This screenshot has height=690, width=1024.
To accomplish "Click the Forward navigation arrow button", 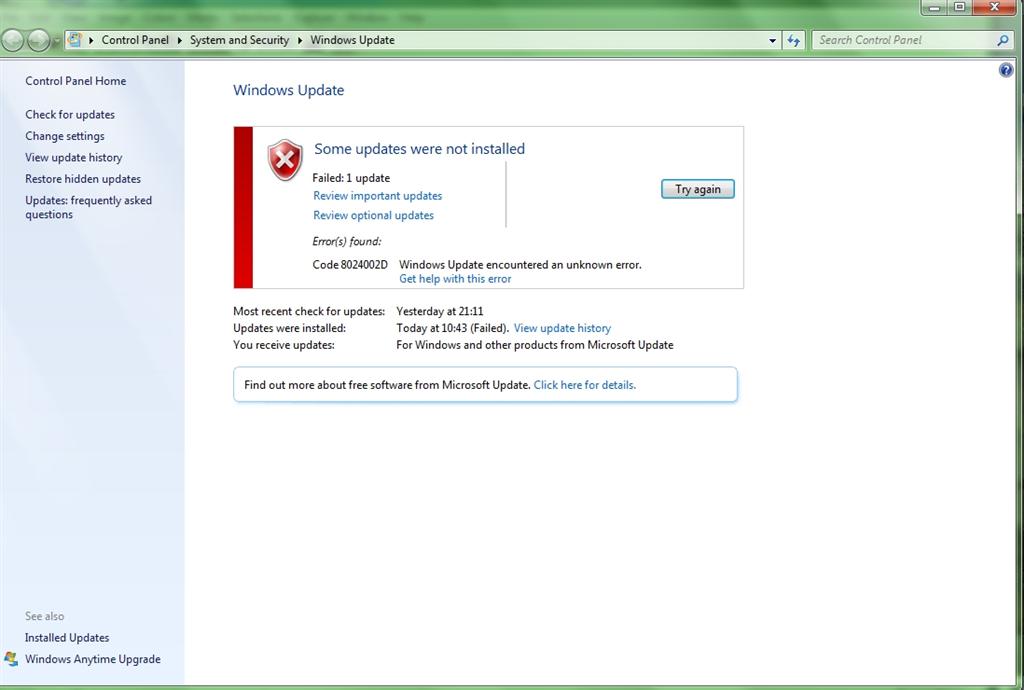I will coord(38,40).
